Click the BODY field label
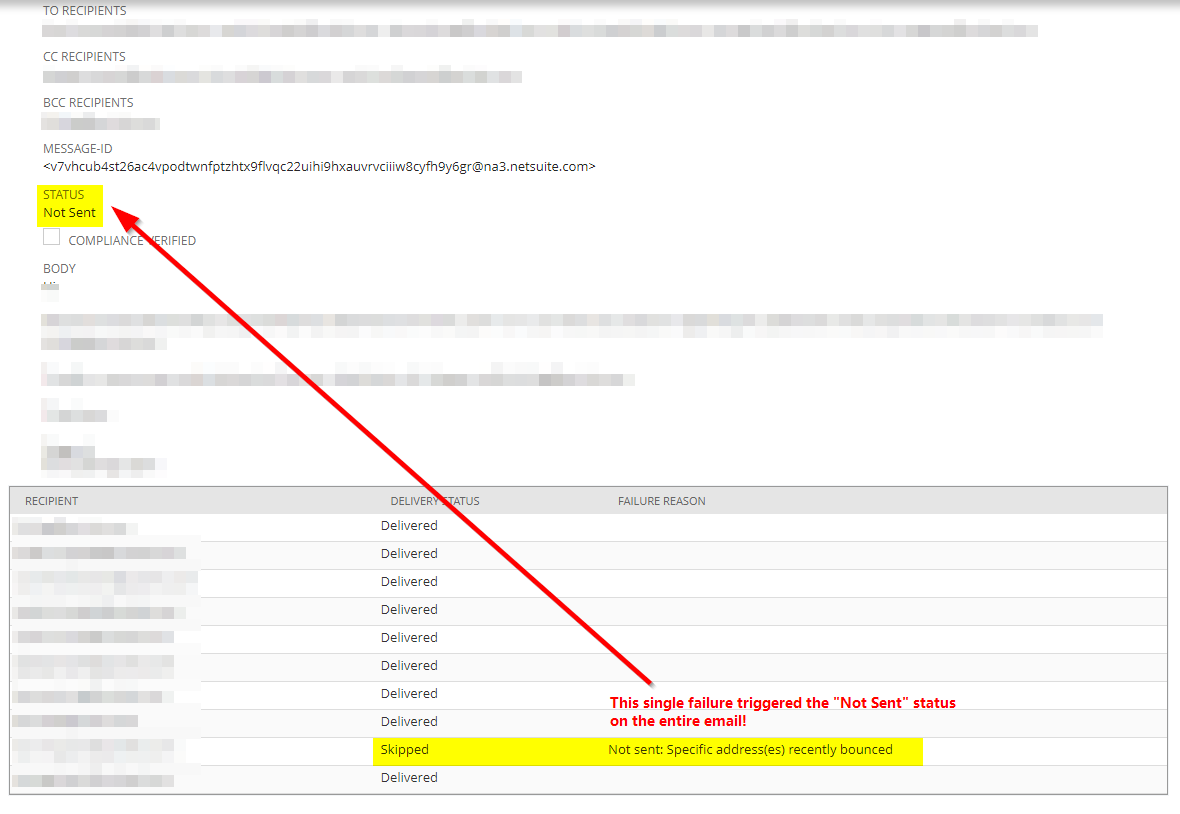 pos(59,268)
